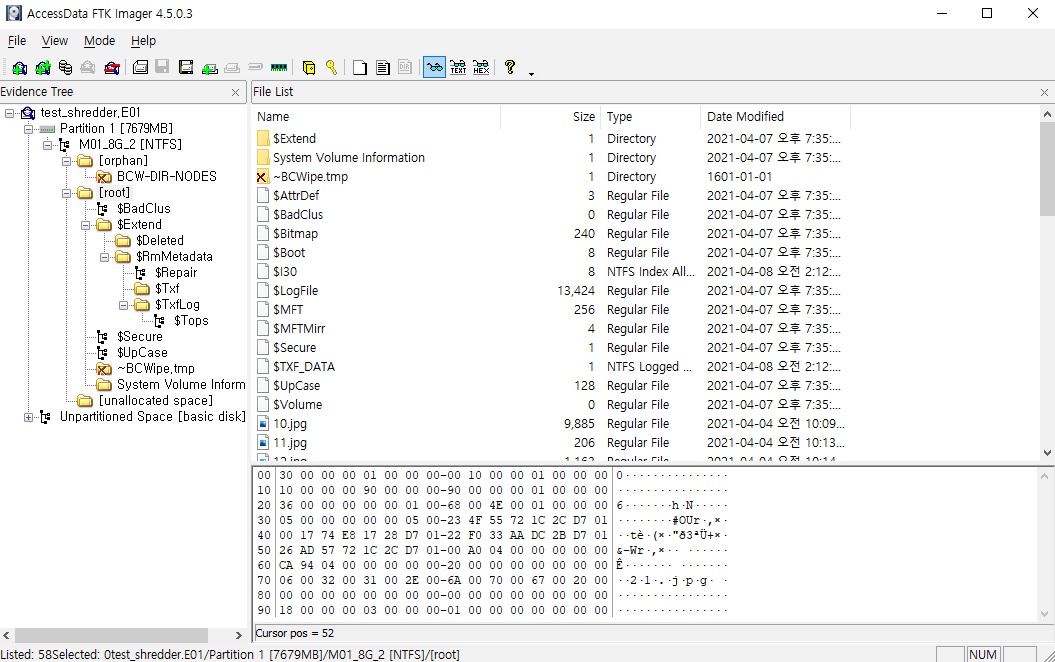Toggle automatic file view glasses icon
Image resolution: width=1055 pixels, height=662 pixels.
coord(435,67)
